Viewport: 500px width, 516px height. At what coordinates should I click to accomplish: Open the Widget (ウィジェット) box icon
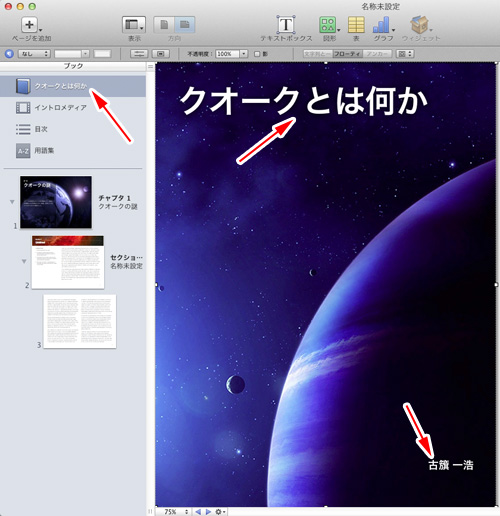click(x=419, y=25)
